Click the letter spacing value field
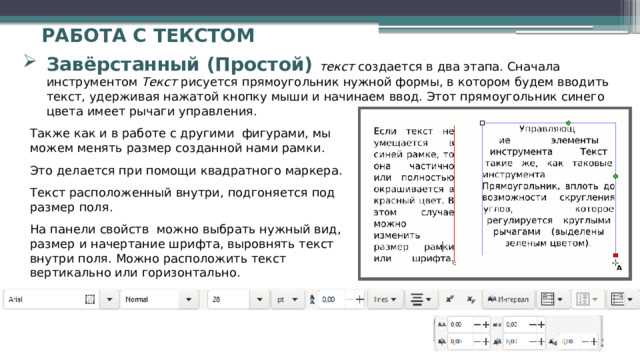This screenshot has height=360, width=640. pyautogui.click(x=460, y=325)
